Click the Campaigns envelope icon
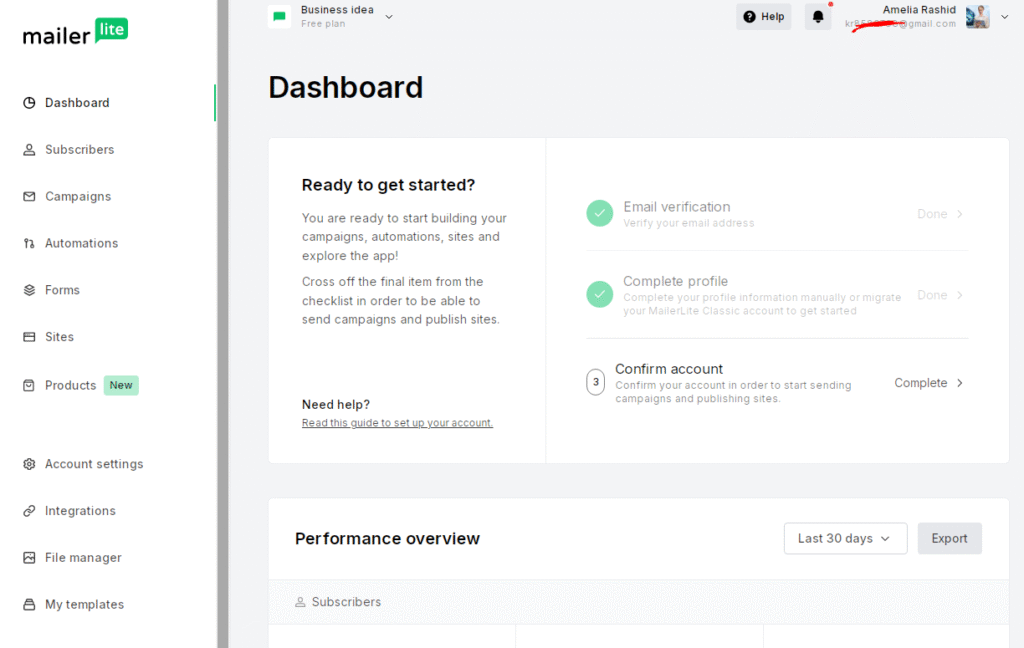The height and width of the screenshot is (648, 1024). (29, 197)
